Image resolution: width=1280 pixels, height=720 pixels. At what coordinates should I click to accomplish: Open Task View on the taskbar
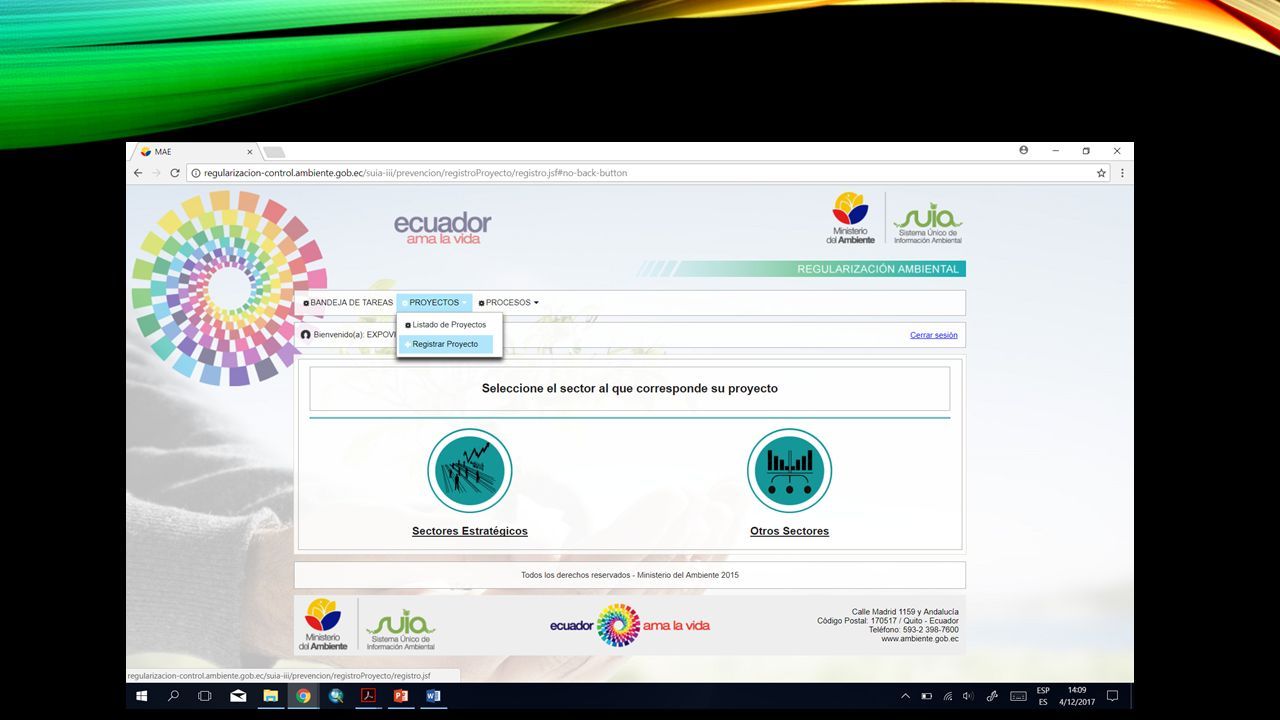(x=205, y=696)
